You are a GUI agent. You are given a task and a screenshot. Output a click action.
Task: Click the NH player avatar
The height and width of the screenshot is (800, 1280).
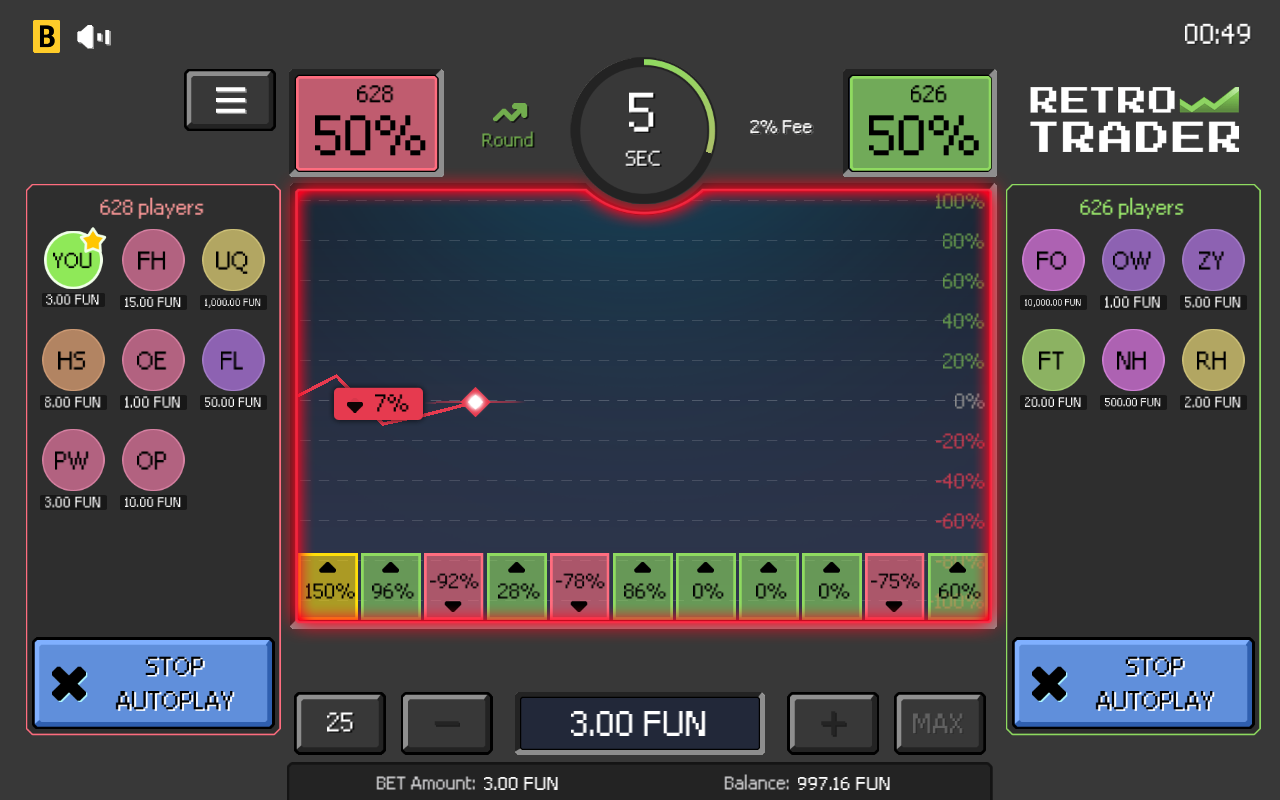(x=1132, y=361)
